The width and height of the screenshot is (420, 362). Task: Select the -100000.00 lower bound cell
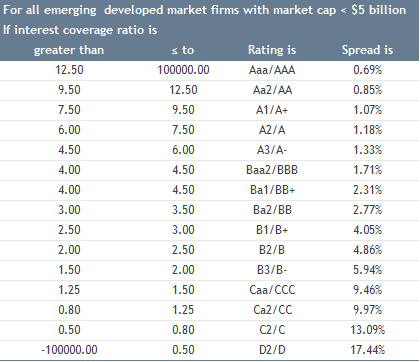click(x=69, y=350)
